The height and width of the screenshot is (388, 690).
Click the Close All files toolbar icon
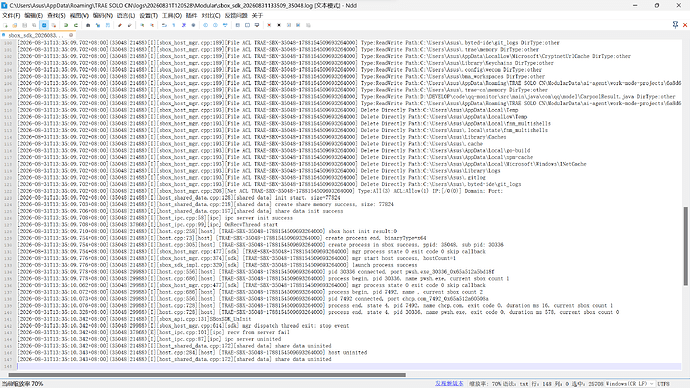click(54, 25)
